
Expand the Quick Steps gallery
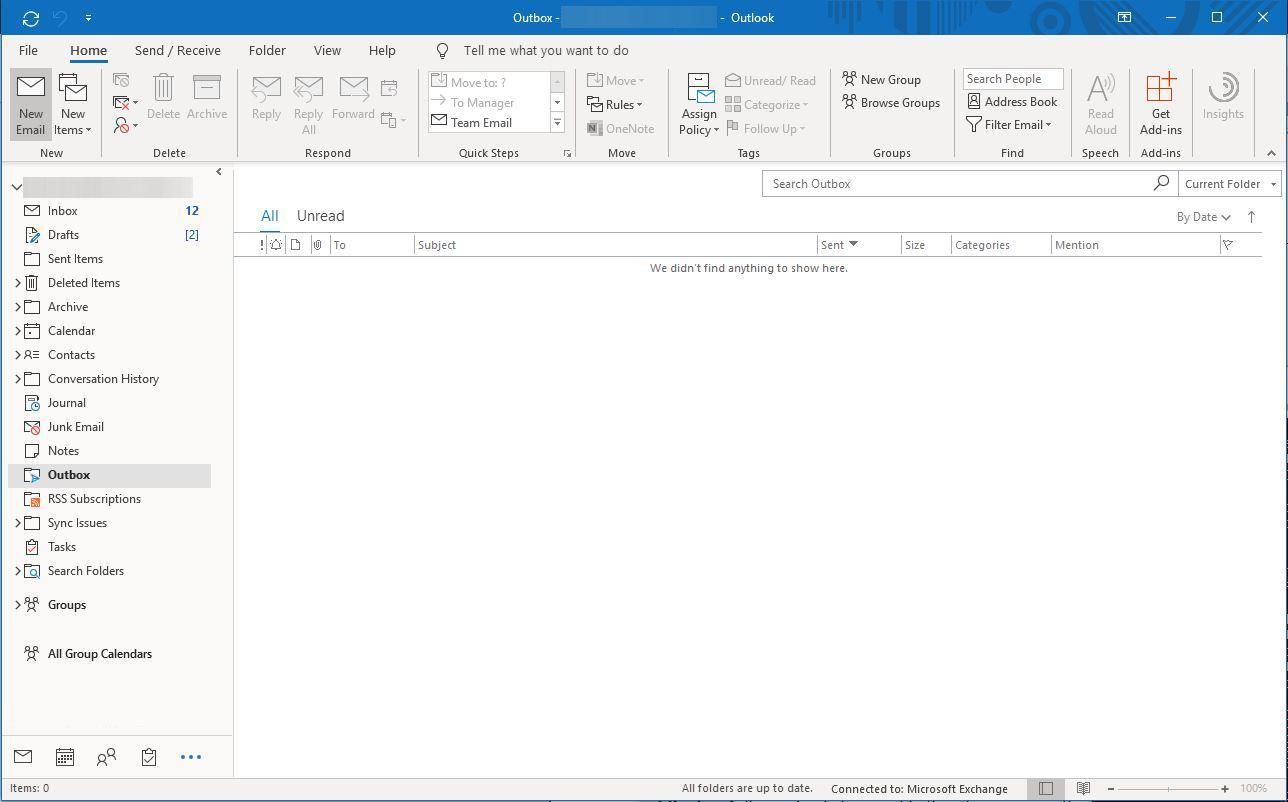coord(557,123)
